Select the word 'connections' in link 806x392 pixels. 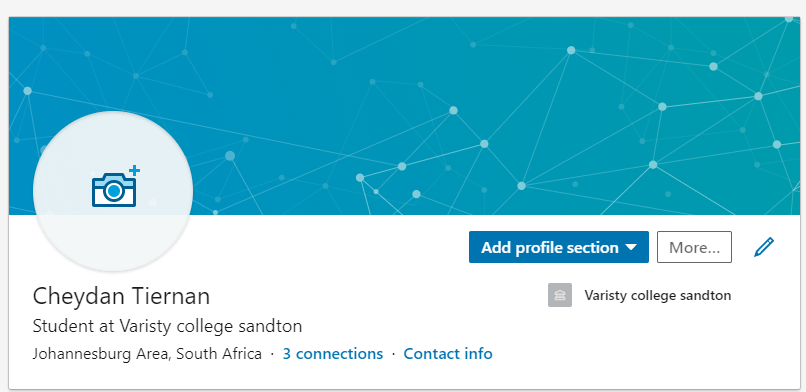coord(339,354)
